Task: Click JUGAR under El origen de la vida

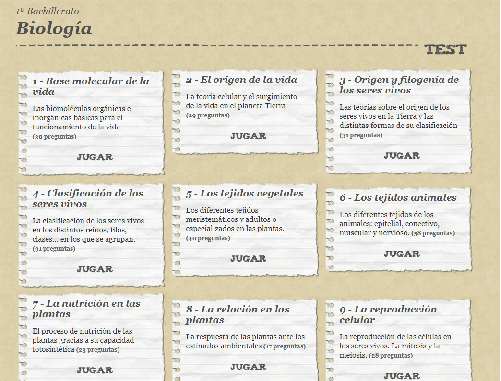Action: click(x=248, y=136)
